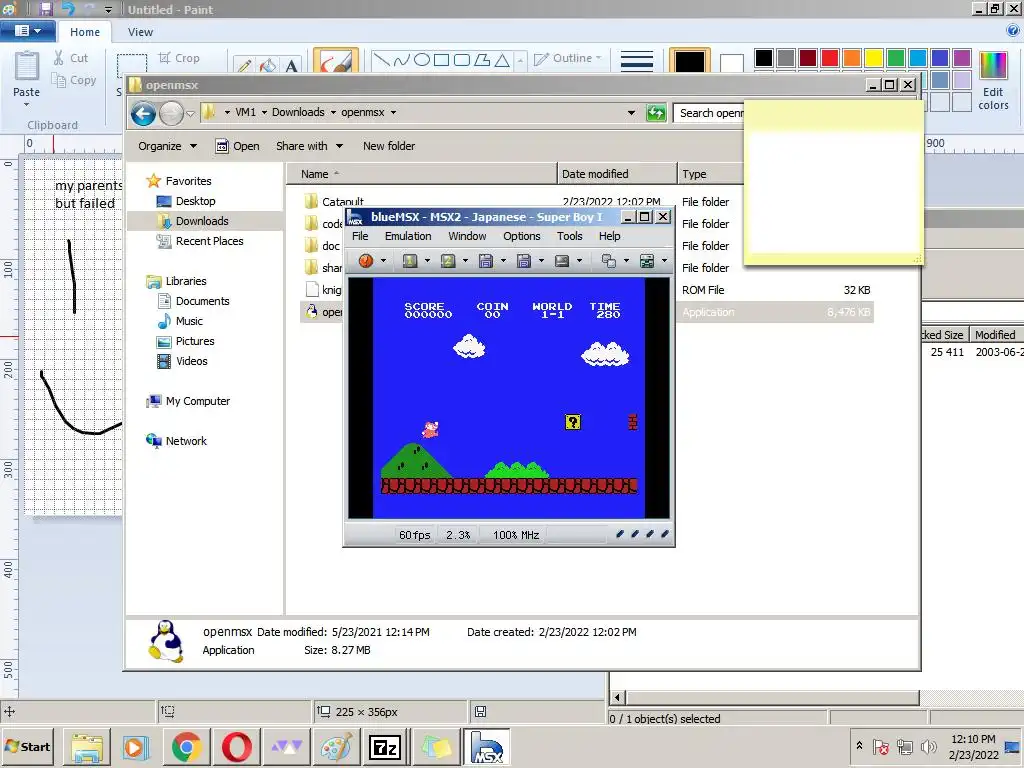Open Documents library in Explorer sidebar

point(202,301)
